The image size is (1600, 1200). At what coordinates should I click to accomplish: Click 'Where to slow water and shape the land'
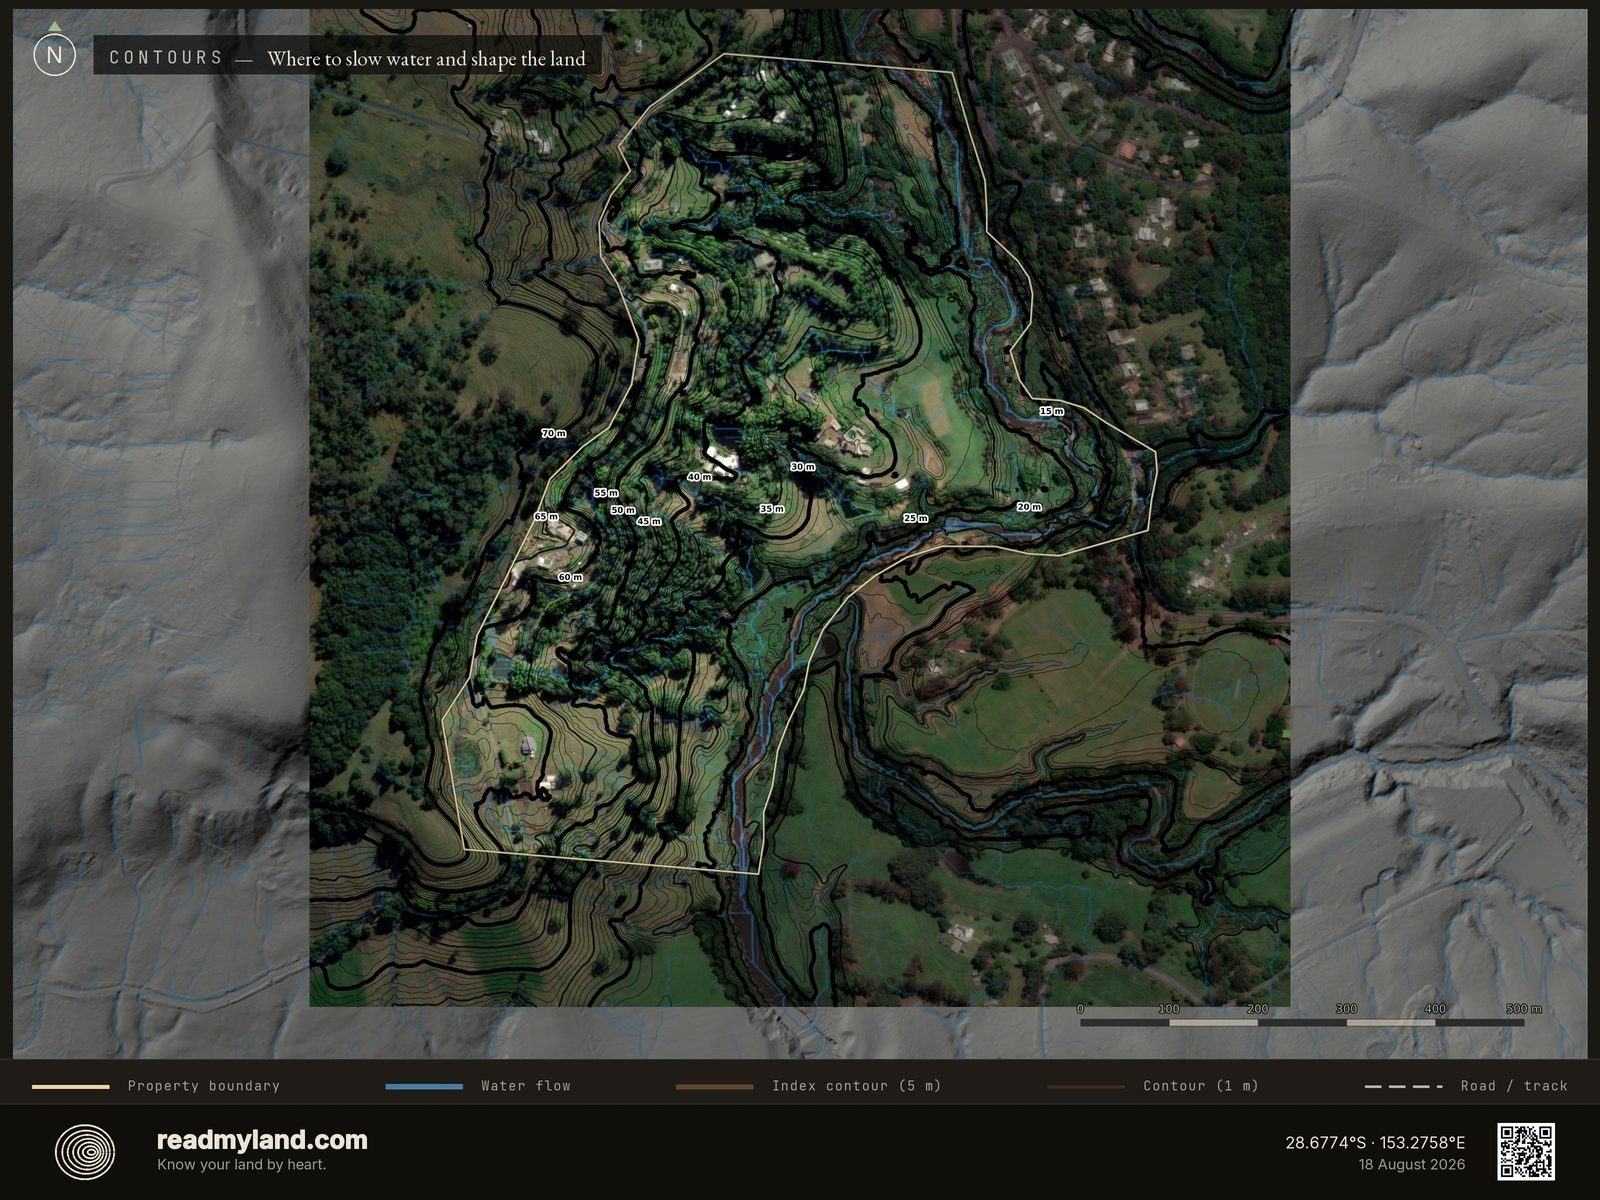pos(426,59)
